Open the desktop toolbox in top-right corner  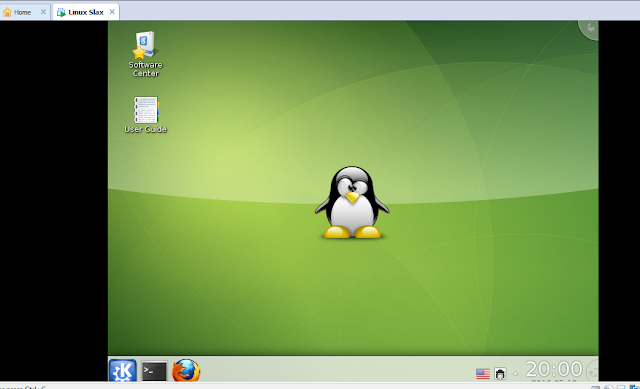click(x=589, y=29)
